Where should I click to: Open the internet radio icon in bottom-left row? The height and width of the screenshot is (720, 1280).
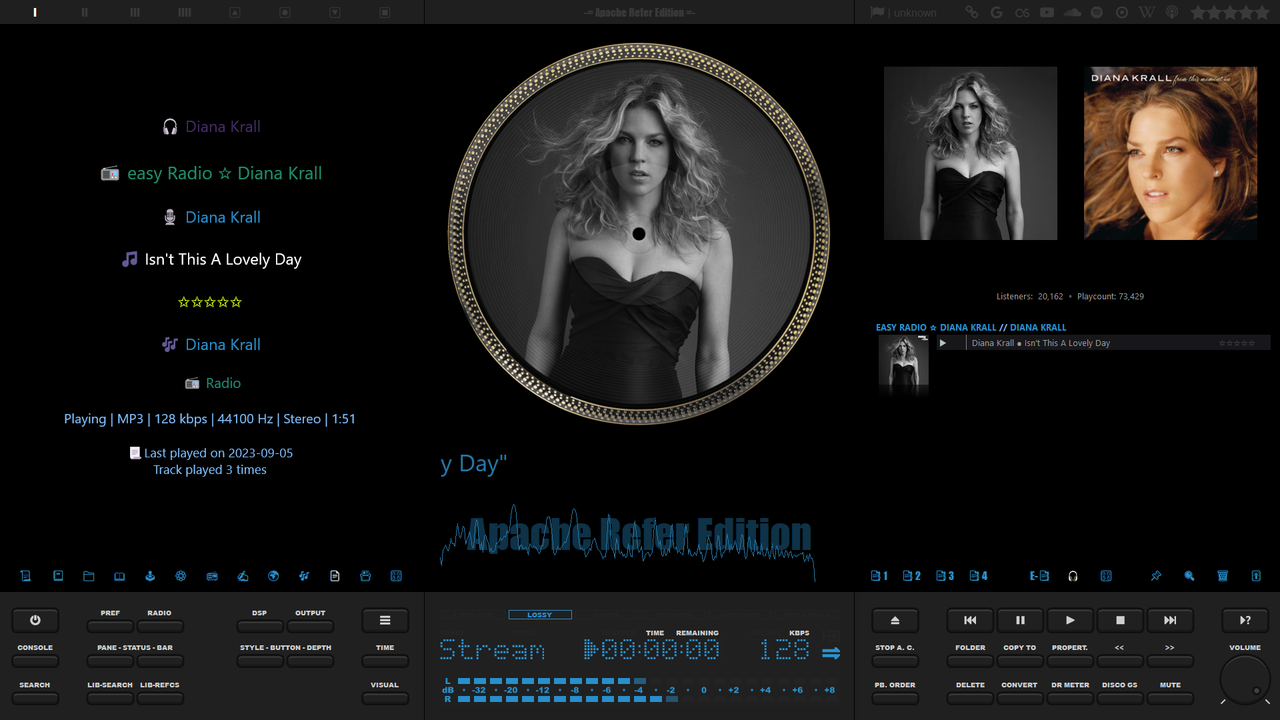tap(212, 576)
